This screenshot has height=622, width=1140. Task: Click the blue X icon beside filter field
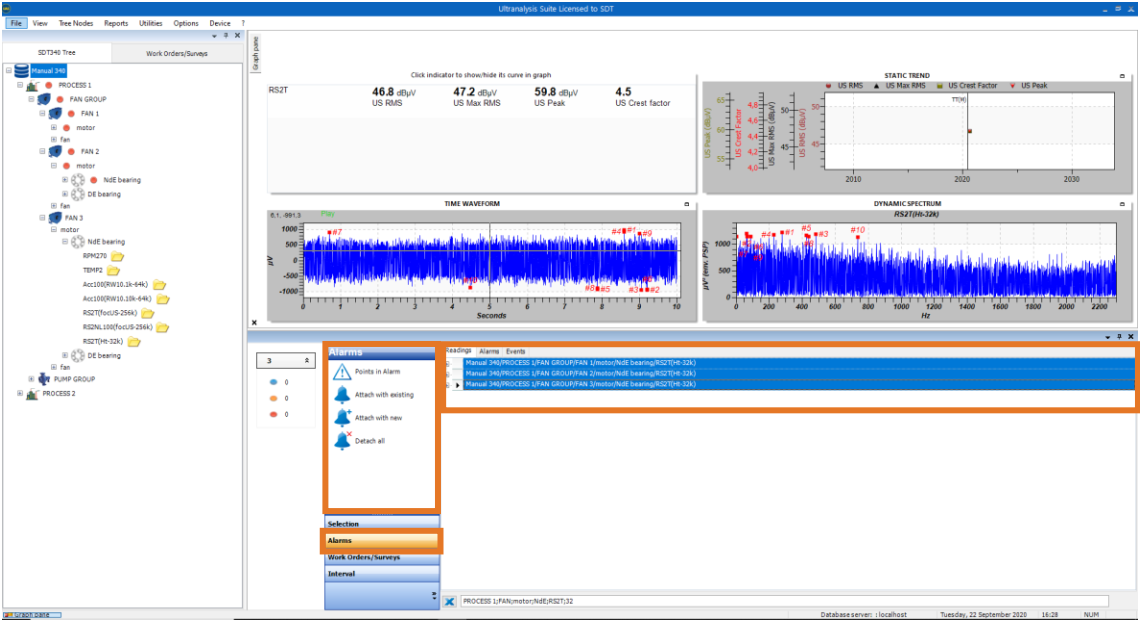pos(450,601)
